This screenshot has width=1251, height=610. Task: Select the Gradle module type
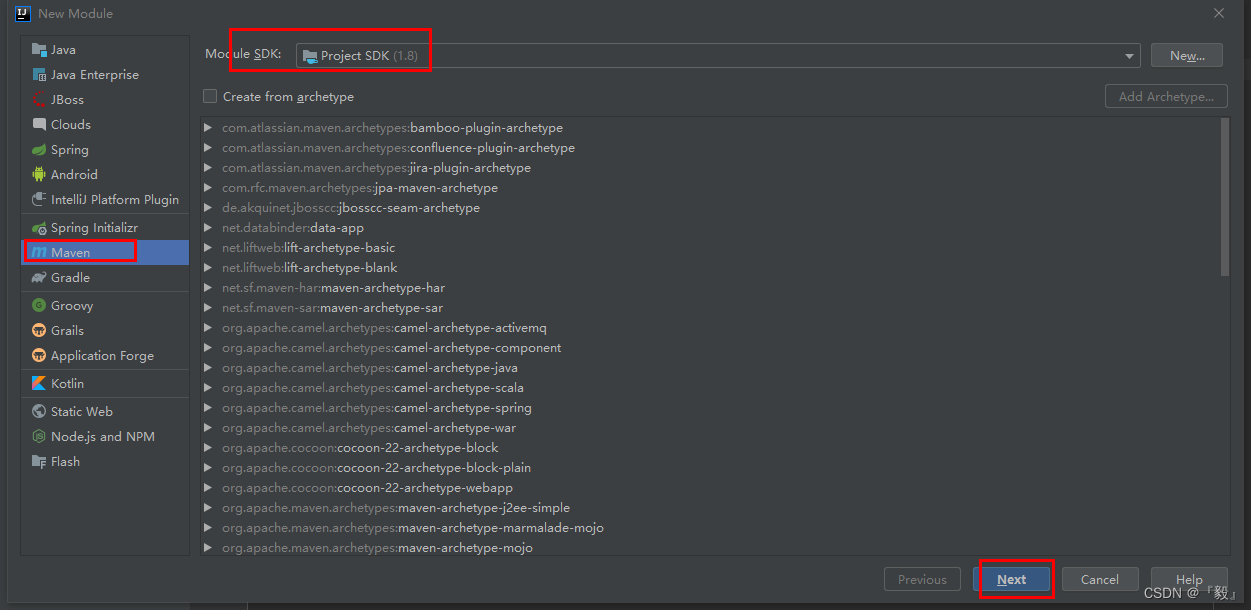click(x=105, y=278)
